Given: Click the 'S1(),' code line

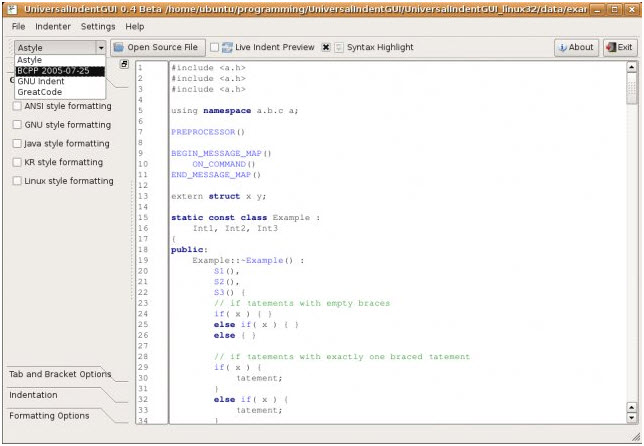Looking at the screenshot, I should pos(226,271).
